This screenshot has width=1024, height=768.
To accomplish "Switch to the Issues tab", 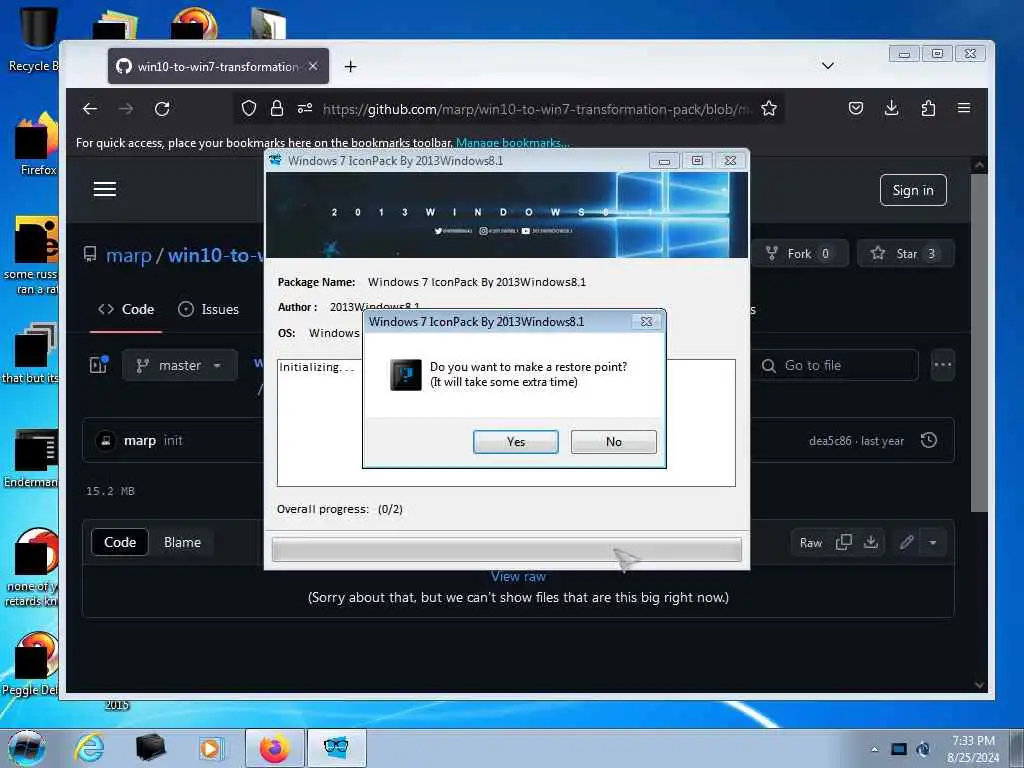I will 208,310.
